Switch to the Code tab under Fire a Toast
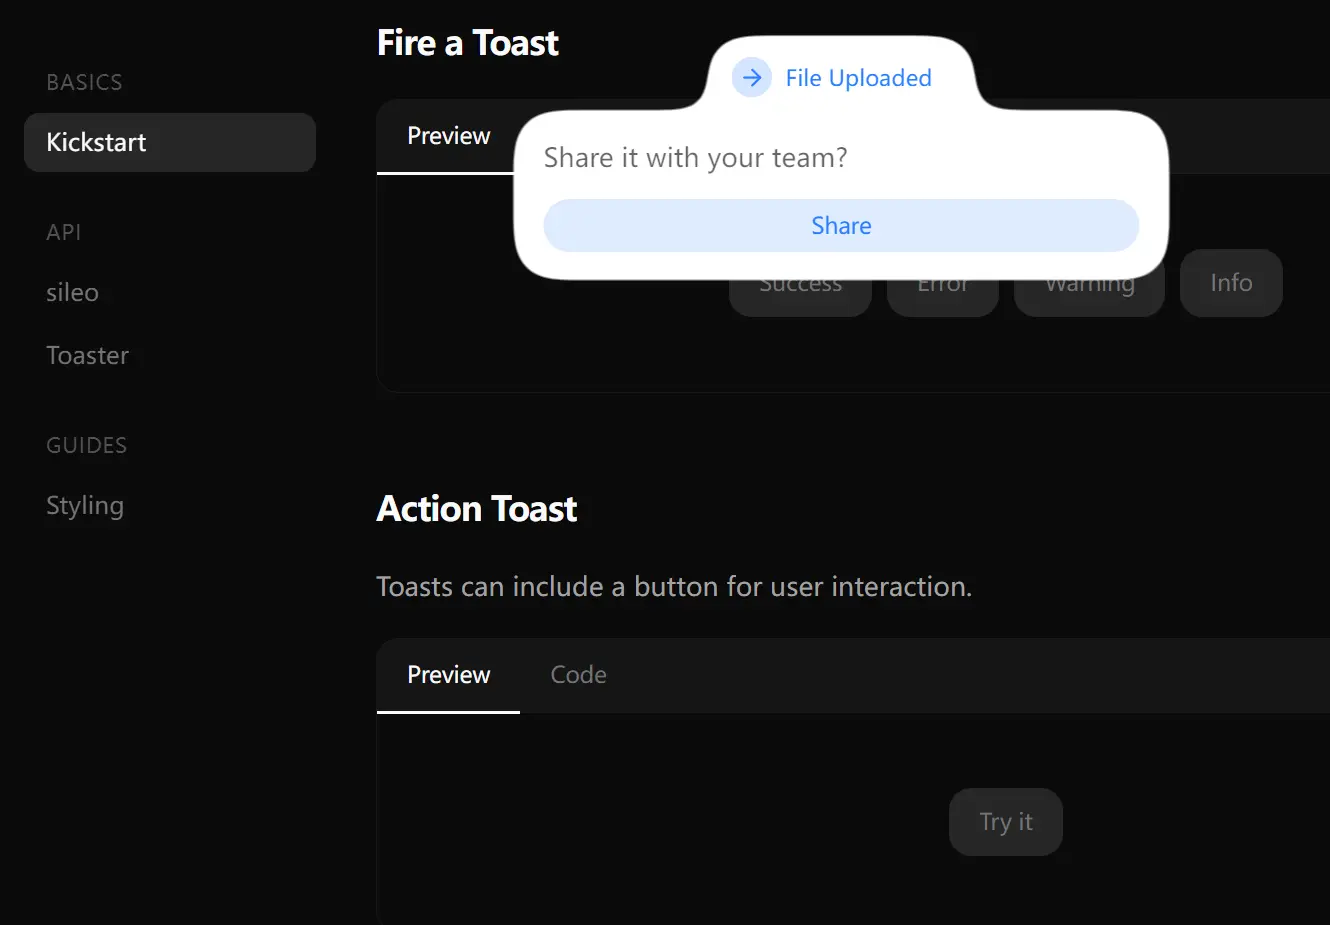The height and width of the screenshot is (925, 1330). (578, 136)
